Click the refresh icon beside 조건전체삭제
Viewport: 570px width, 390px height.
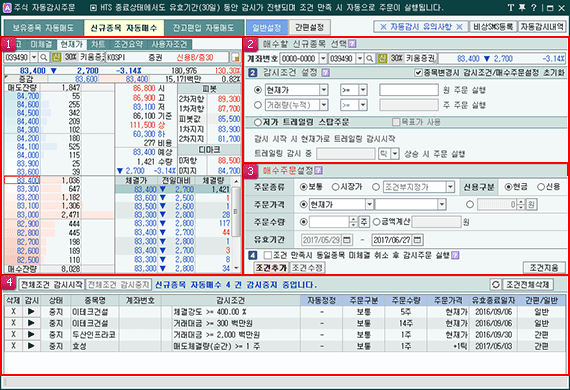(496, 284)
